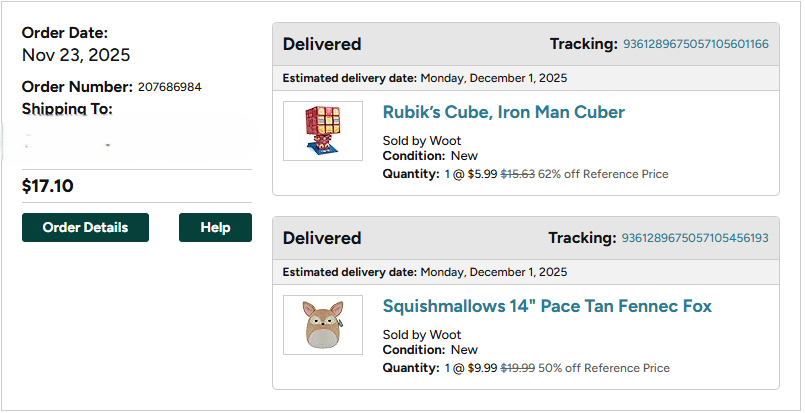Click the Order Details button
The height and width of the screenshot is (413, 805).
pos(85,227)
